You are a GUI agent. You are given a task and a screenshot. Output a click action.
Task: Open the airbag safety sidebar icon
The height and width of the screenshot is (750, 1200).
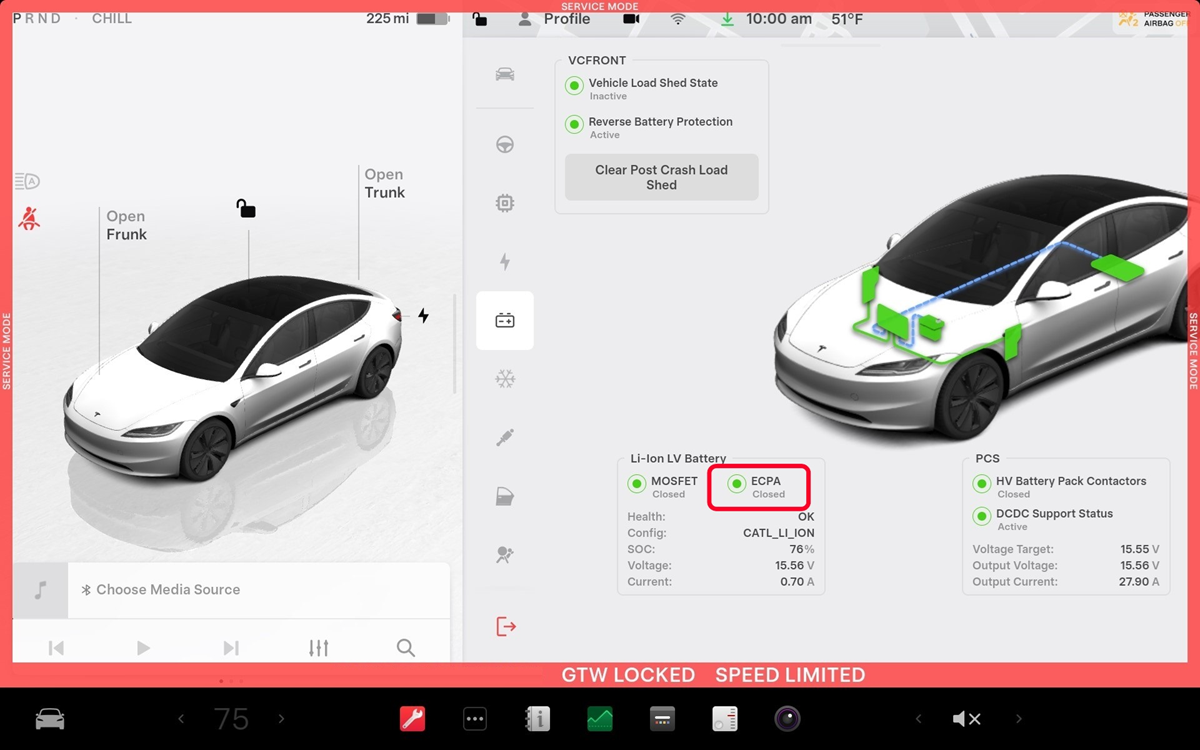(x=505, y=555)
